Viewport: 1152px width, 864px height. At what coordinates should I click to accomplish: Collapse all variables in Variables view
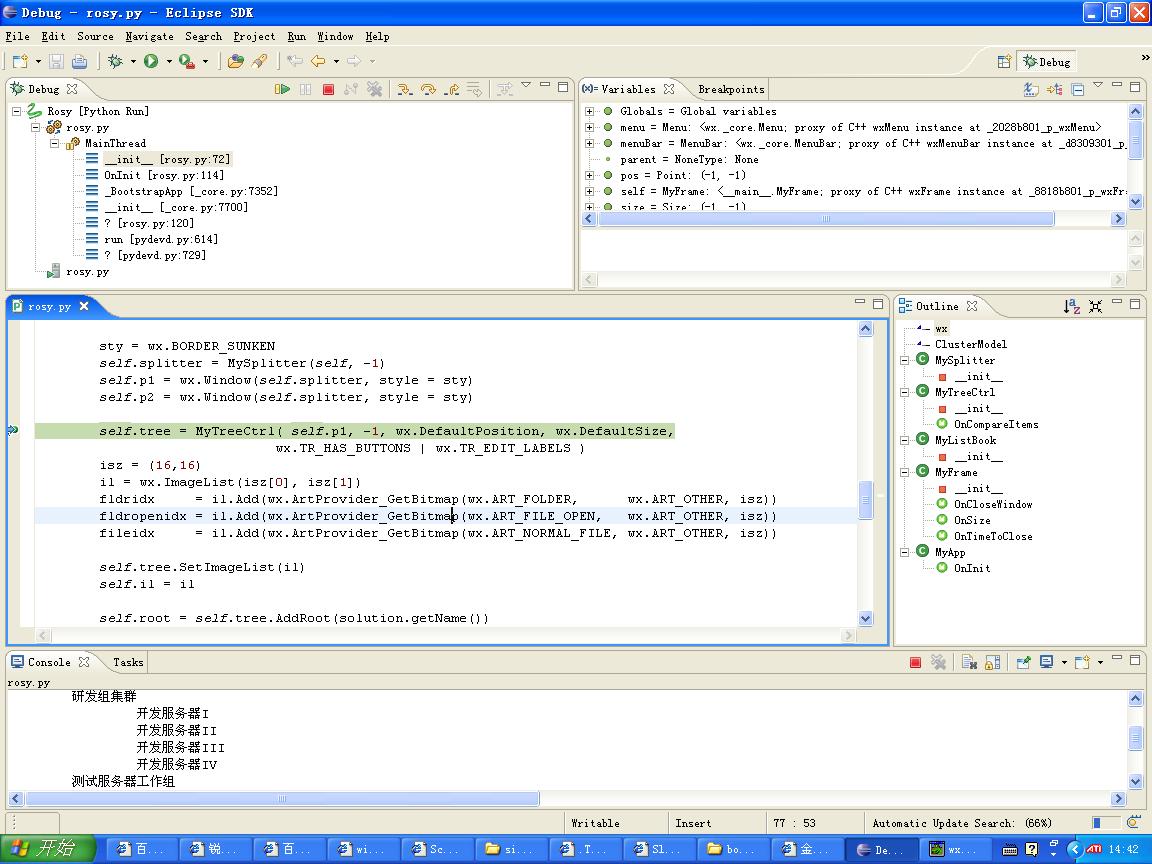tap(1077, 89)
